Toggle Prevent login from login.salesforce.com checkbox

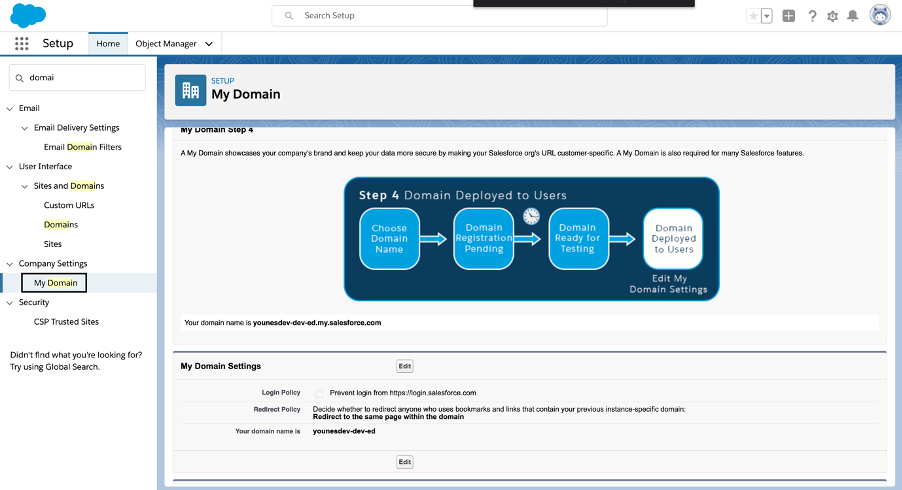point(319,393)
